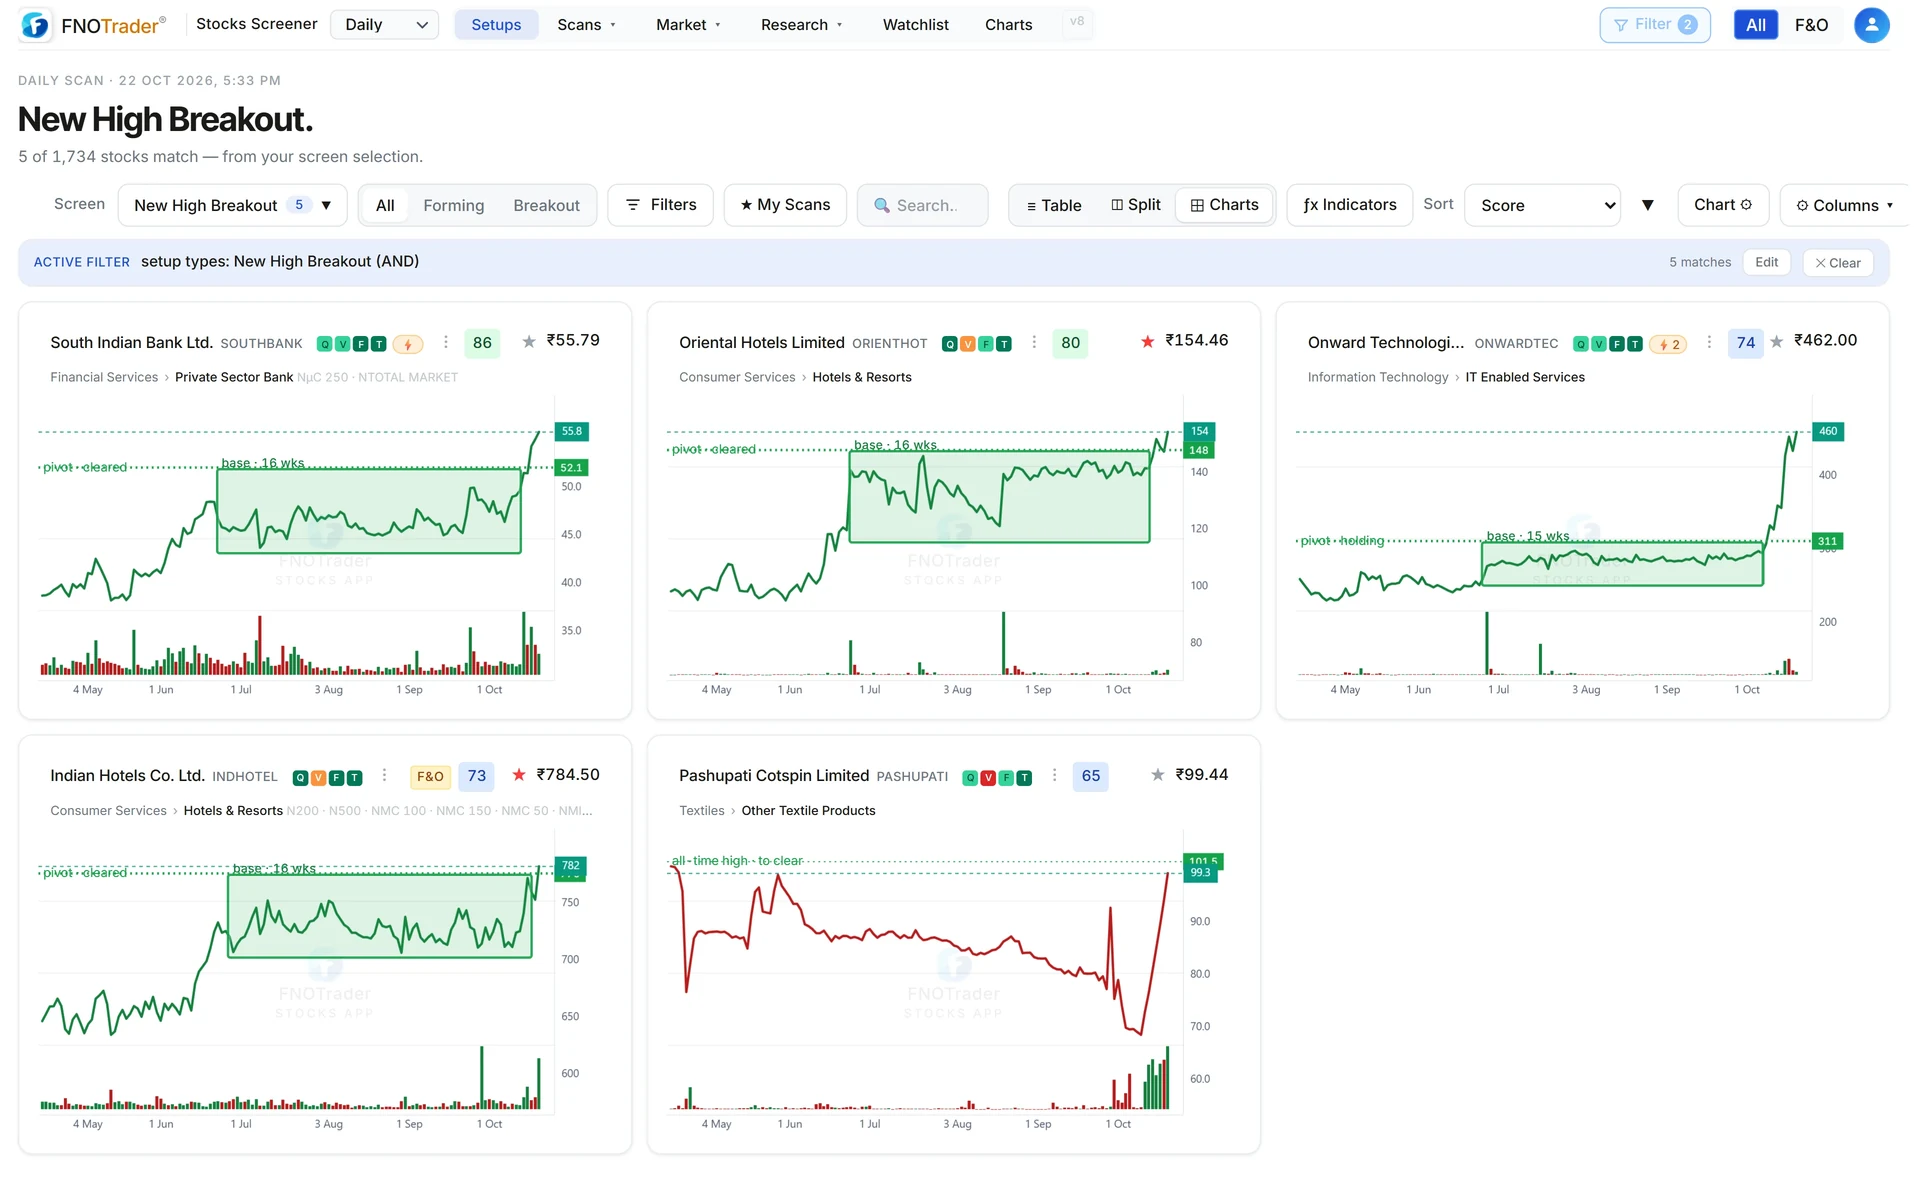Click F badge on Indian Hotels card
Screen dimensions: 1920x1200
(x=337, y=778)
